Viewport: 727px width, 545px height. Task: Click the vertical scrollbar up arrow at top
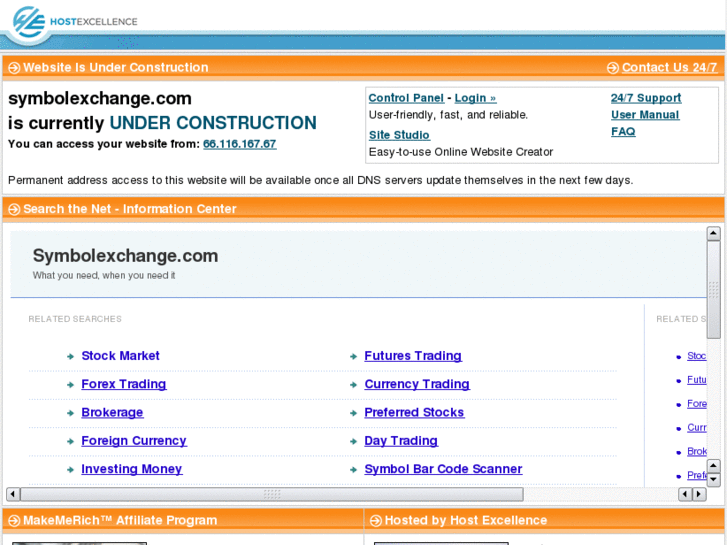tap(714, 233)
